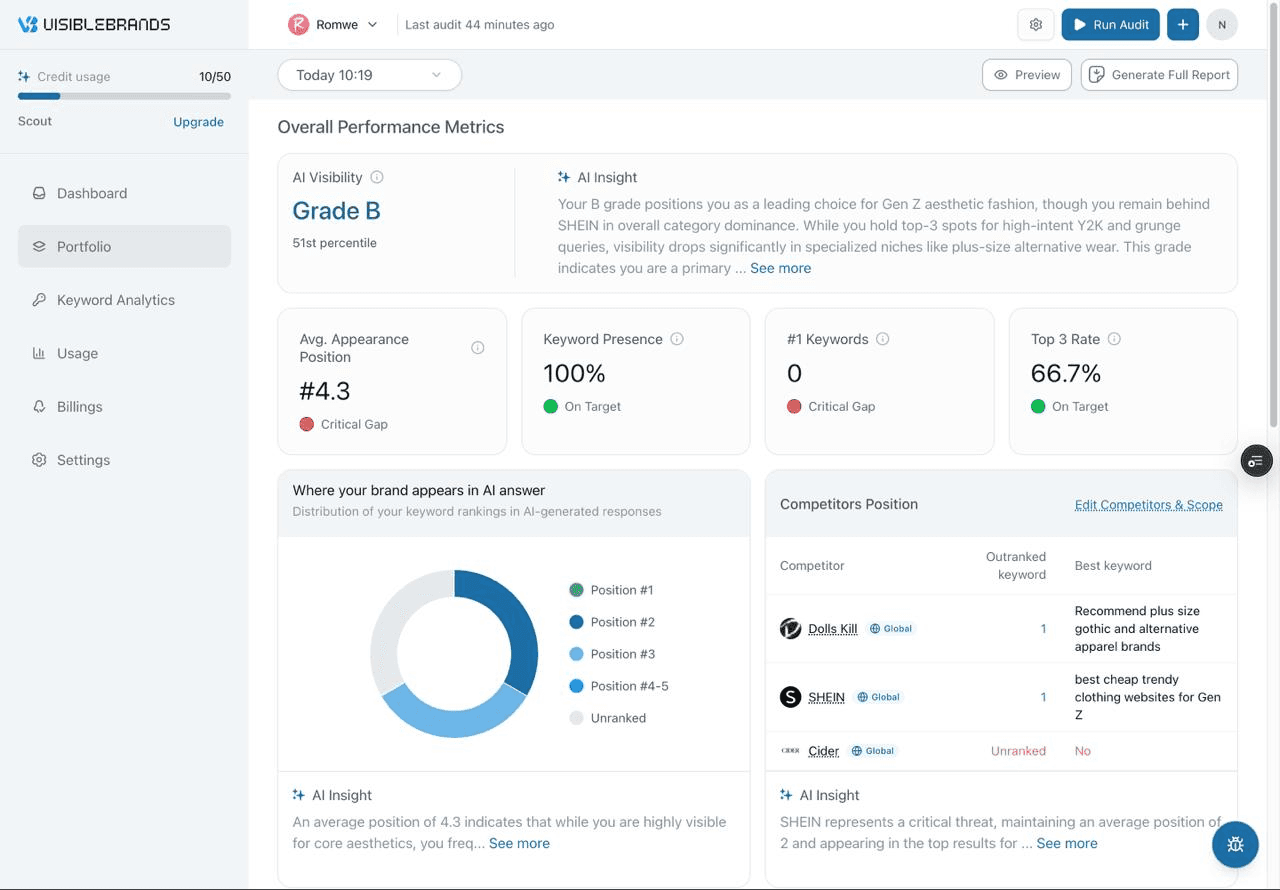Open the Cider competitor link
Viewport: 1280px width, 890px height.
(x=824, y=751)
